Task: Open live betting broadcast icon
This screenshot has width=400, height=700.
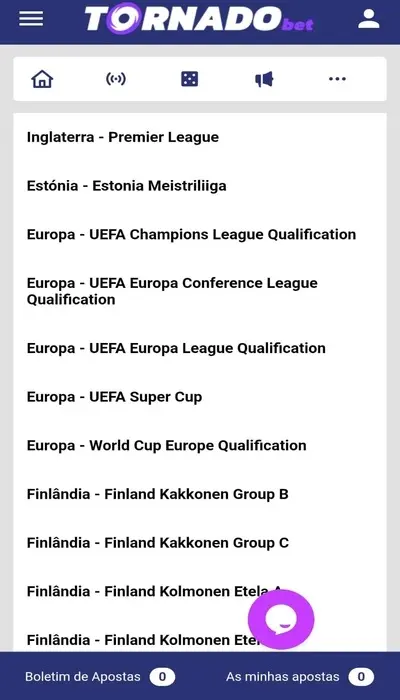Action: click(x=116, y=79)
